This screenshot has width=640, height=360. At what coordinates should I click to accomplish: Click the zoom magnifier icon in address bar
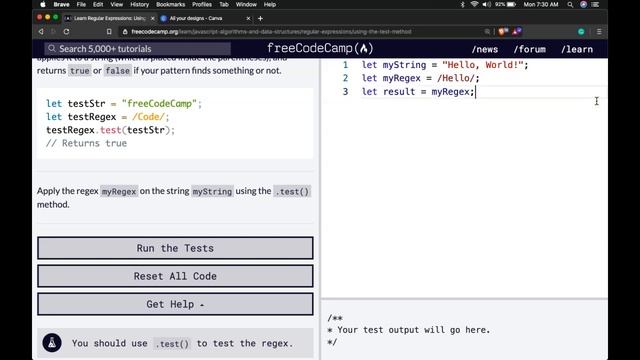tap(487, 31)
